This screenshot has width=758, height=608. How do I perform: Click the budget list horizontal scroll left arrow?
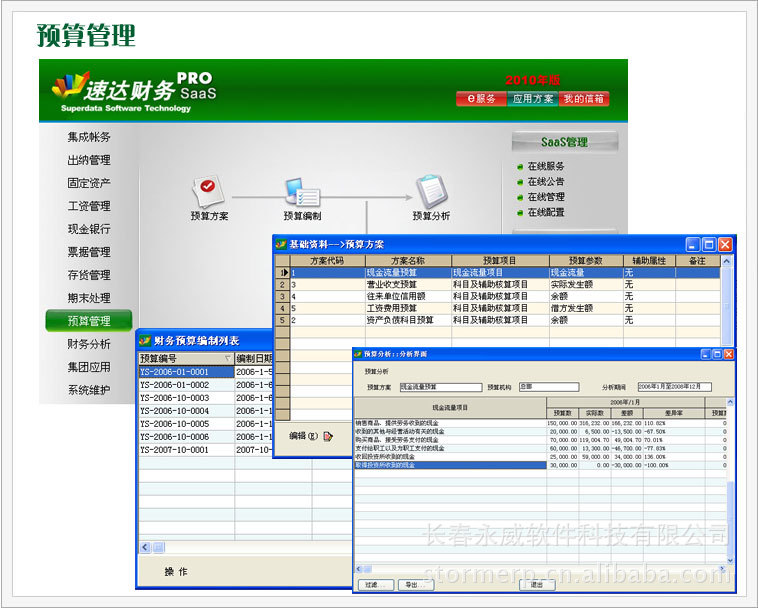tap(145, 548)
